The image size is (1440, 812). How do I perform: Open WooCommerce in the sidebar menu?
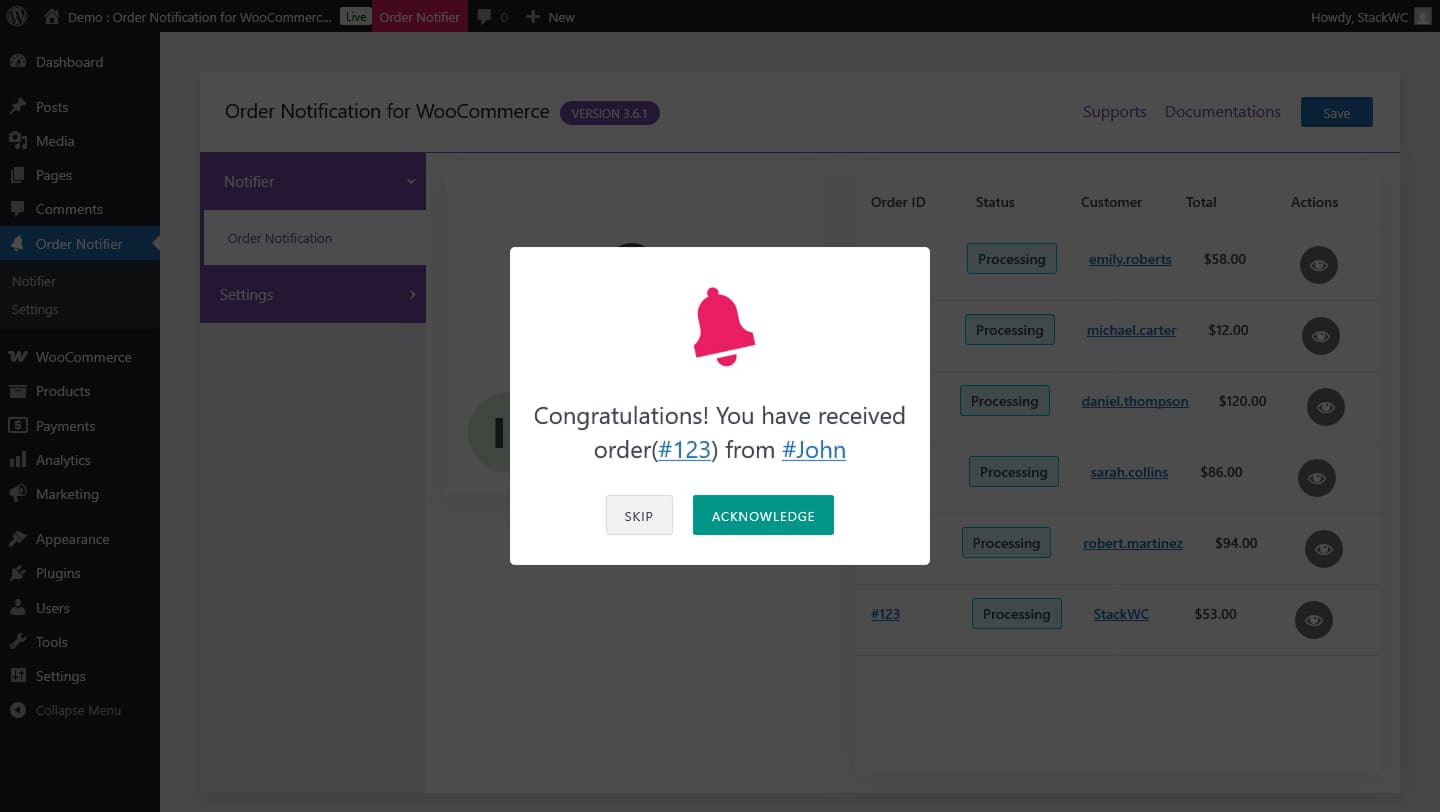point(83,357)
